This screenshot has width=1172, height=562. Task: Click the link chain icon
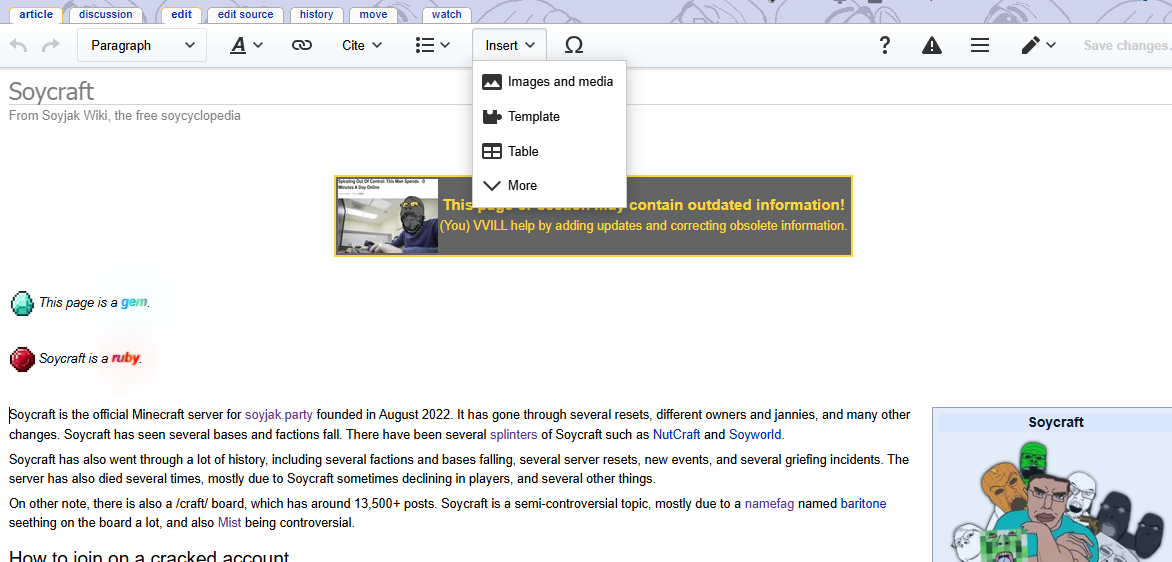301,45
